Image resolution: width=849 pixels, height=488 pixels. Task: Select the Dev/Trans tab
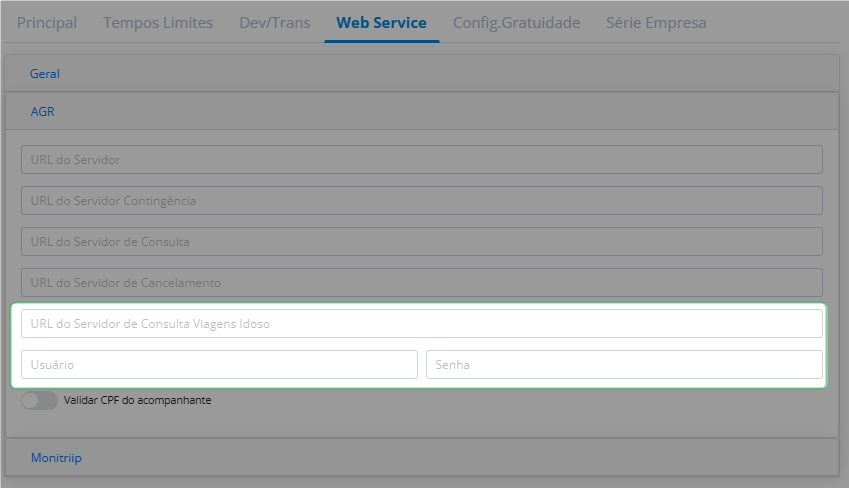(275, 23)
